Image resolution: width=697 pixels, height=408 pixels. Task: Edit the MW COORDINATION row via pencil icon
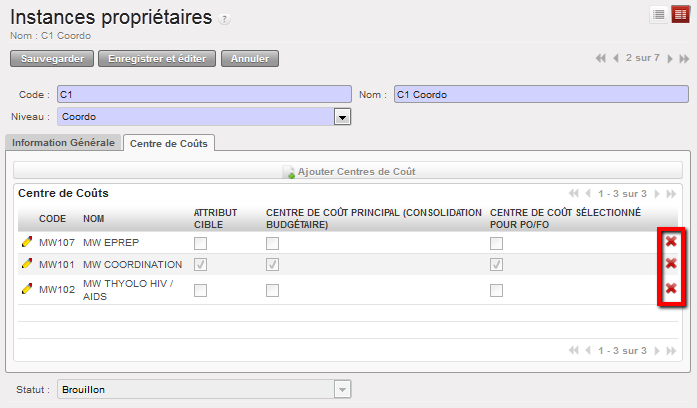coord(26,265)
